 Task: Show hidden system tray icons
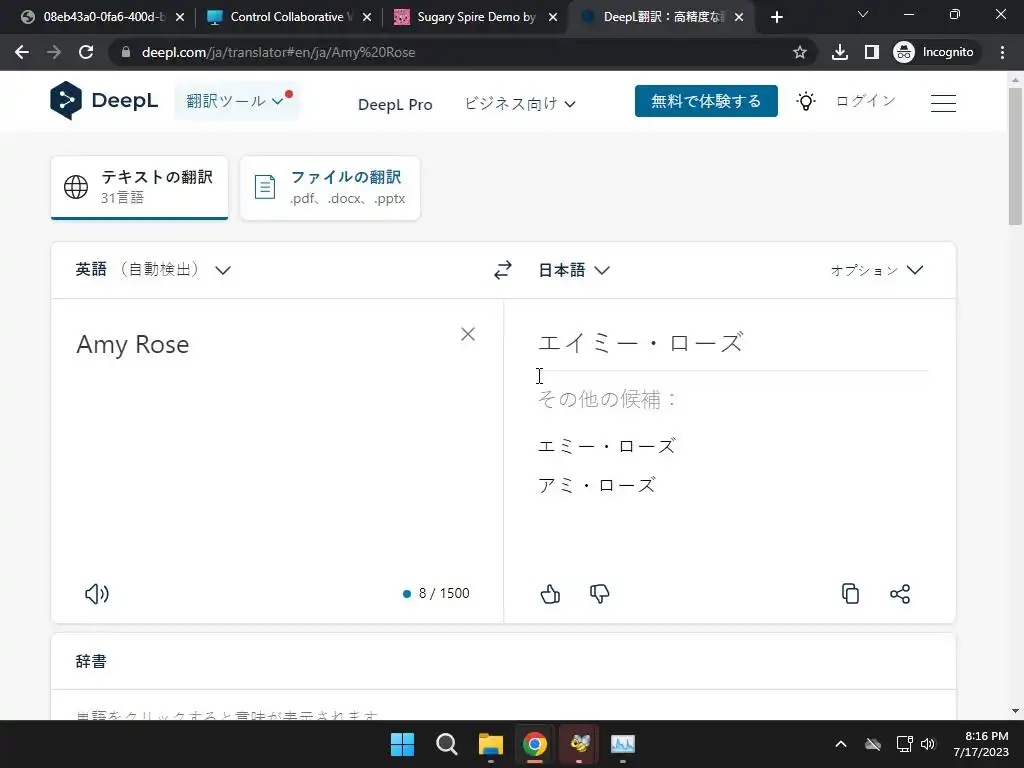pyautogui.click(x=841, y=744)
